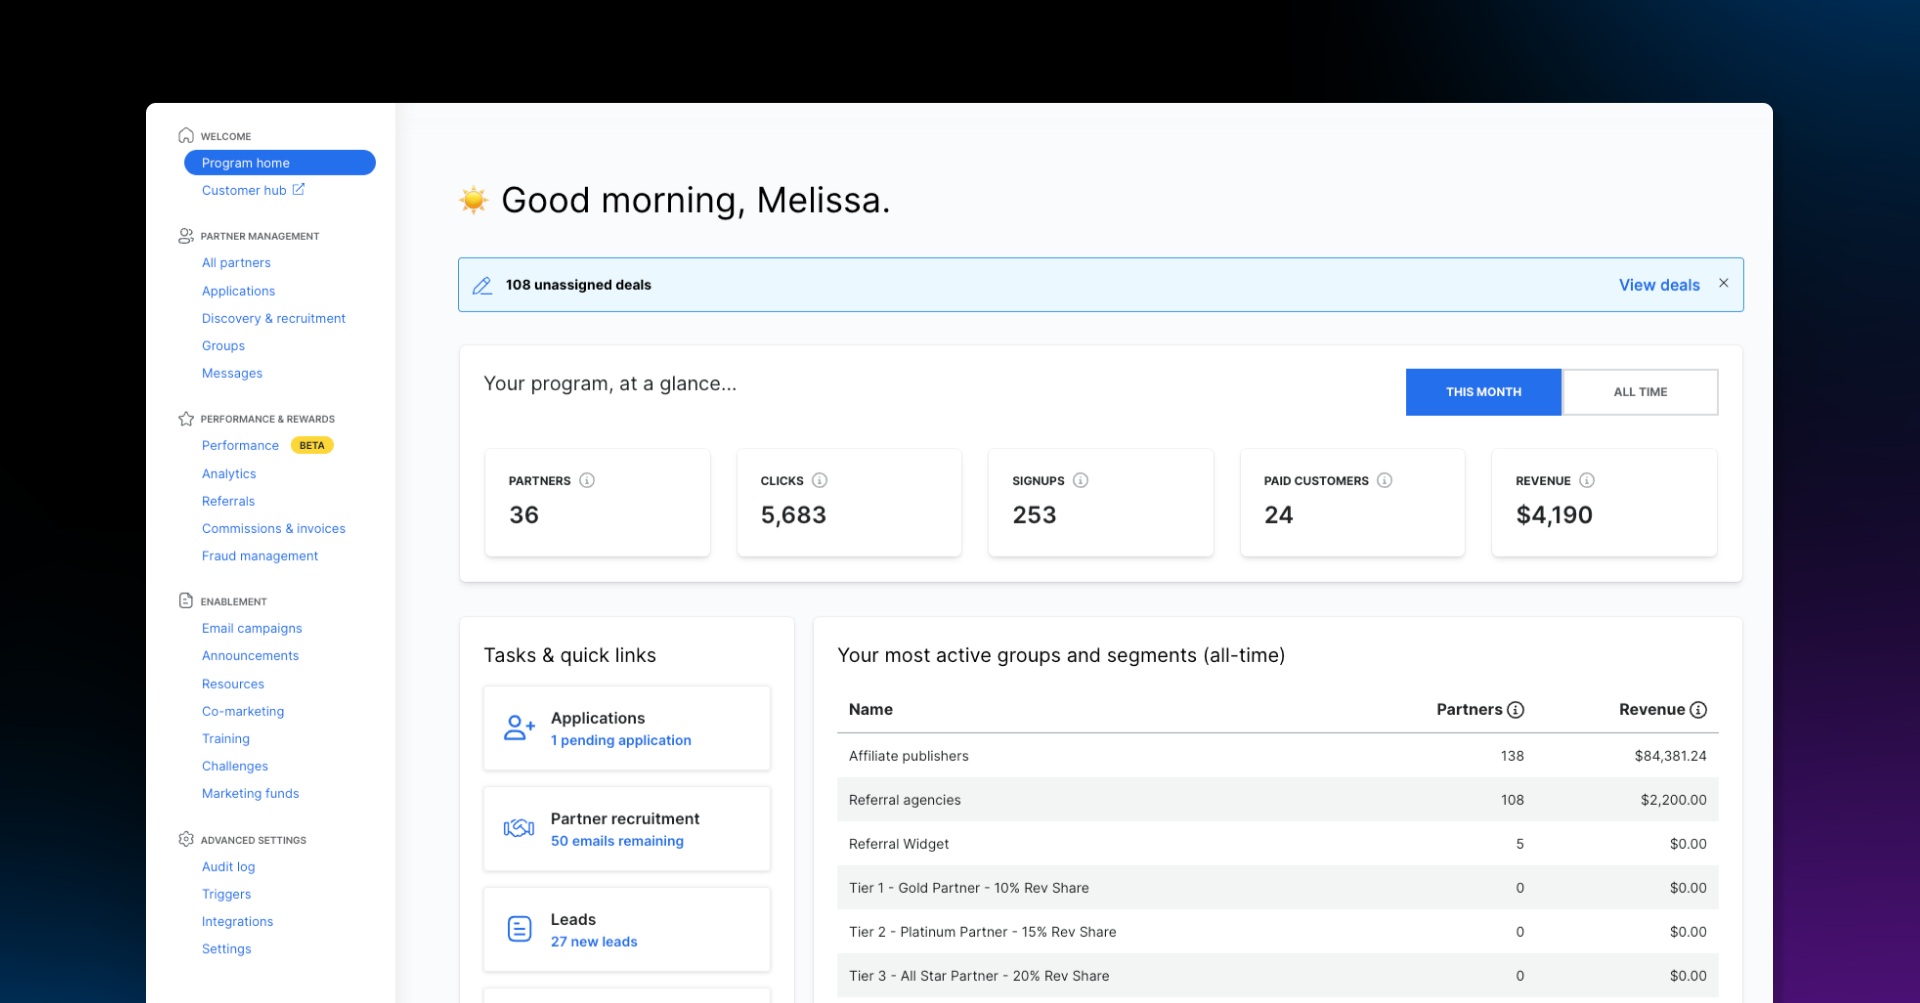Click info icon in Revenue table header
1920x1003 pixels.
(1698, 710)
